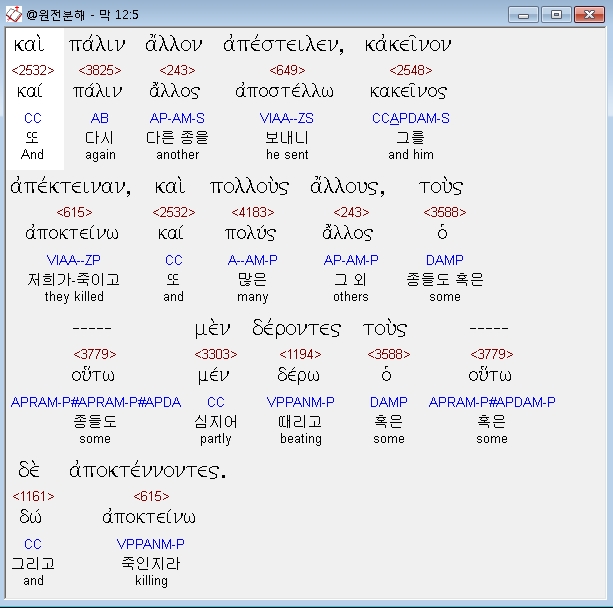
Task: Open Strong's number <3825>
Action: [100, 70]
